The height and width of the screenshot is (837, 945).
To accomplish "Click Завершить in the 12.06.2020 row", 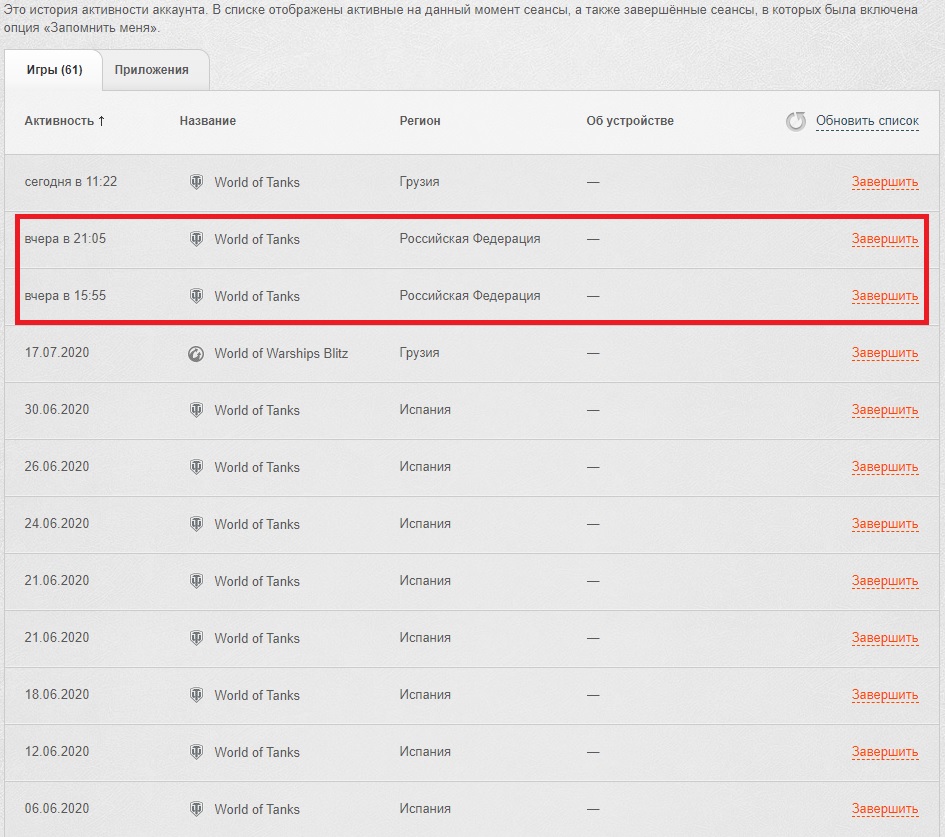I will point(885,752).
